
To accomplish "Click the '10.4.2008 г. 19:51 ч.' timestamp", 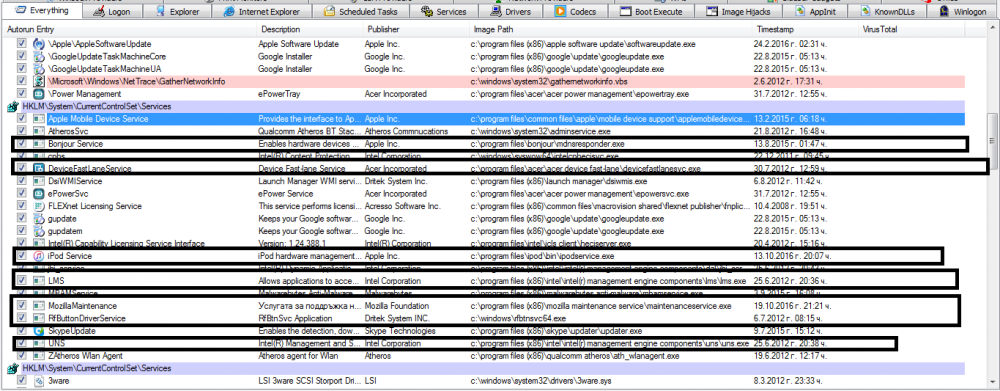I will [790, 206].
